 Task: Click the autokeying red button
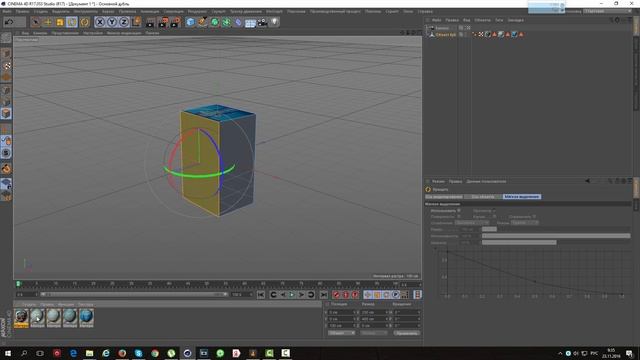(x=346, y=295)
